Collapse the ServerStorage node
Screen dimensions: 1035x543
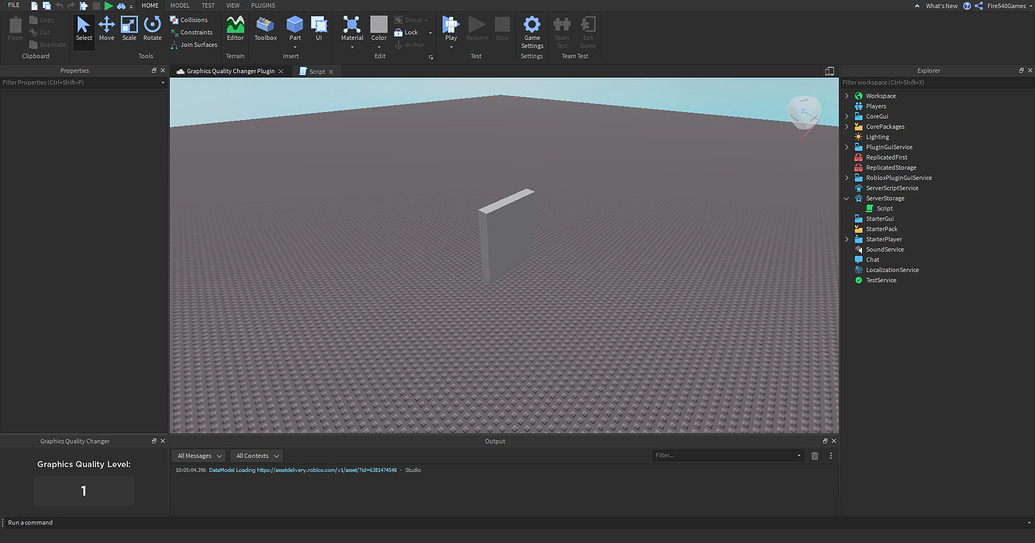[847, 199]
